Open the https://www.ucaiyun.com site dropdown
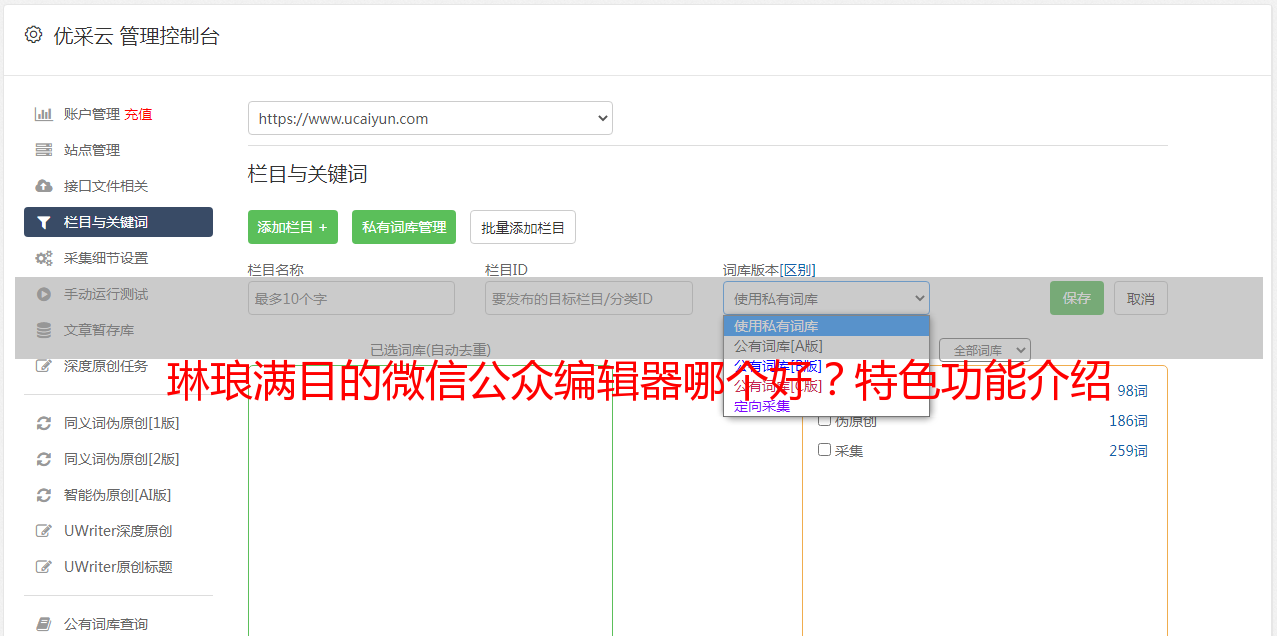This screenshot has width=1277, height=636. coord(430,118)
